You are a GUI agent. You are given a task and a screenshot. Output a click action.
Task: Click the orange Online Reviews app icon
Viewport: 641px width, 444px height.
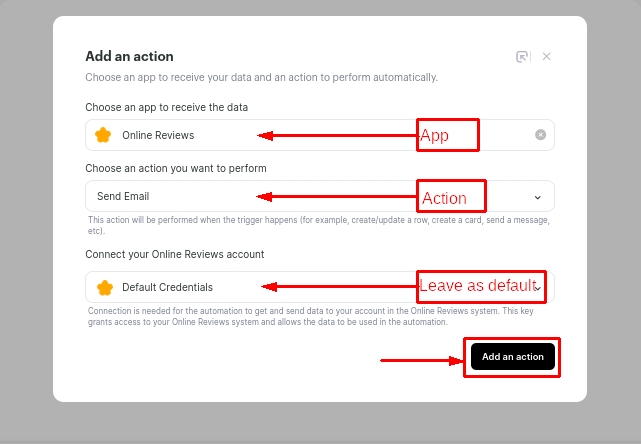tap(103, 135)
